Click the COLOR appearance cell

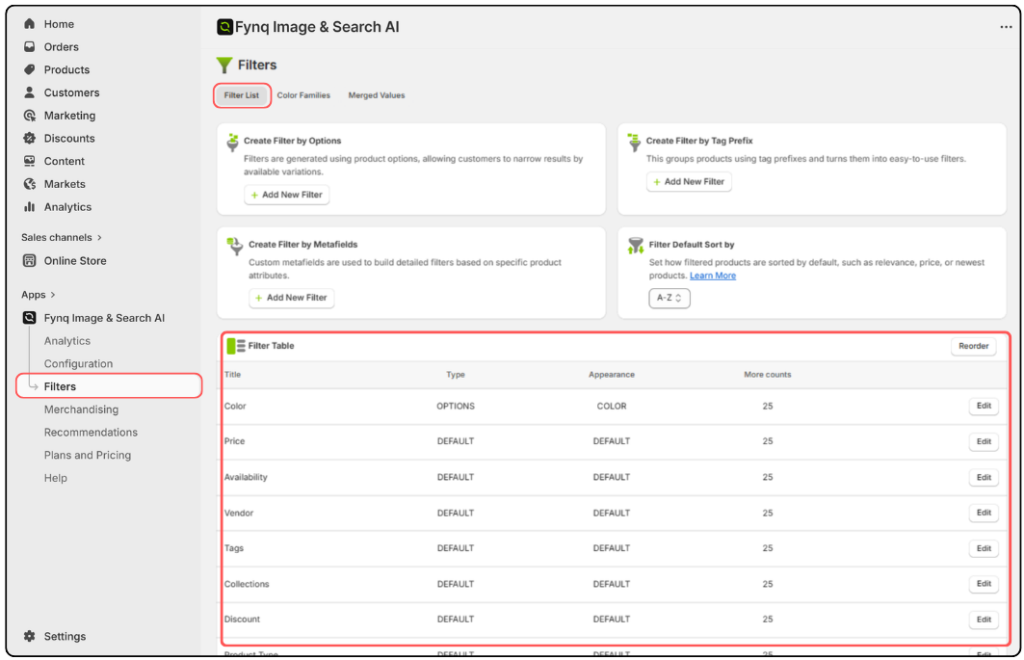tap(611, 406)
